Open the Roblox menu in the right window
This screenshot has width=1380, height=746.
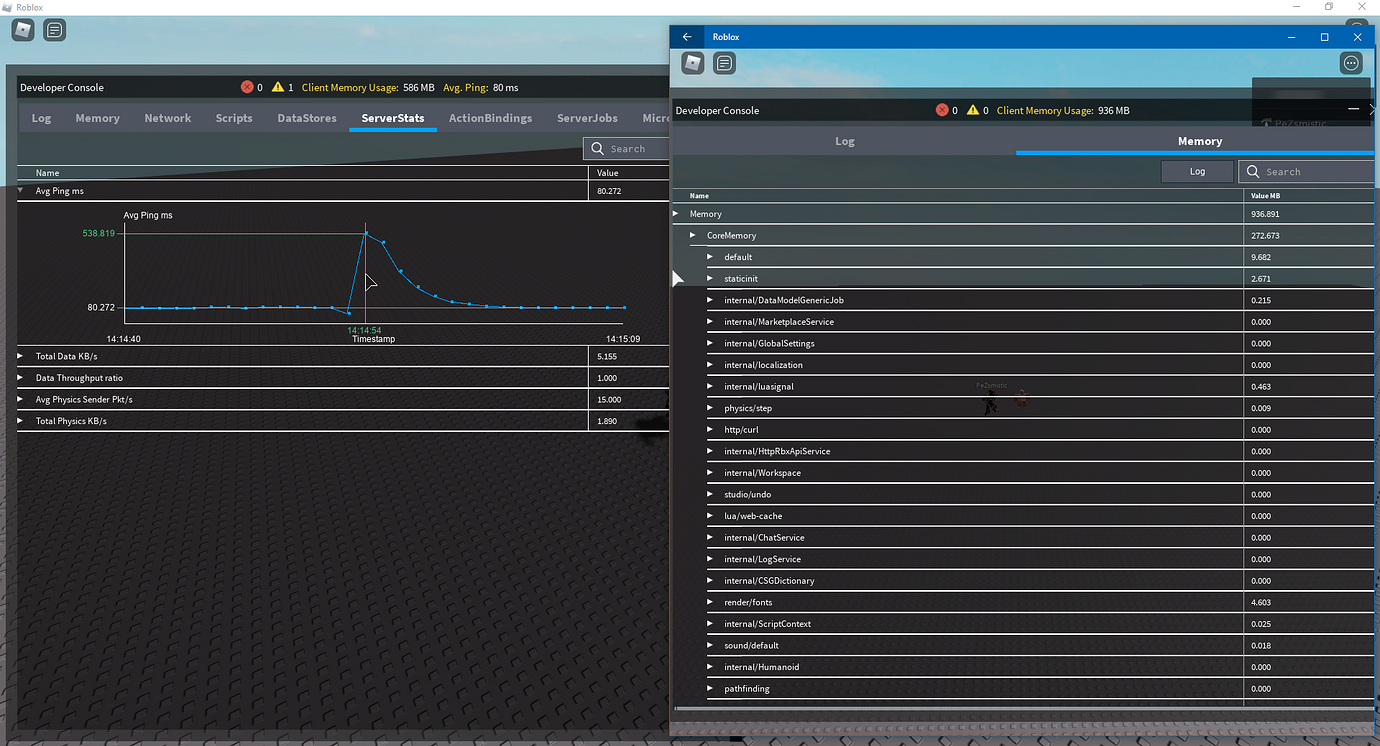pyautogui.click(x=693, y=63)
